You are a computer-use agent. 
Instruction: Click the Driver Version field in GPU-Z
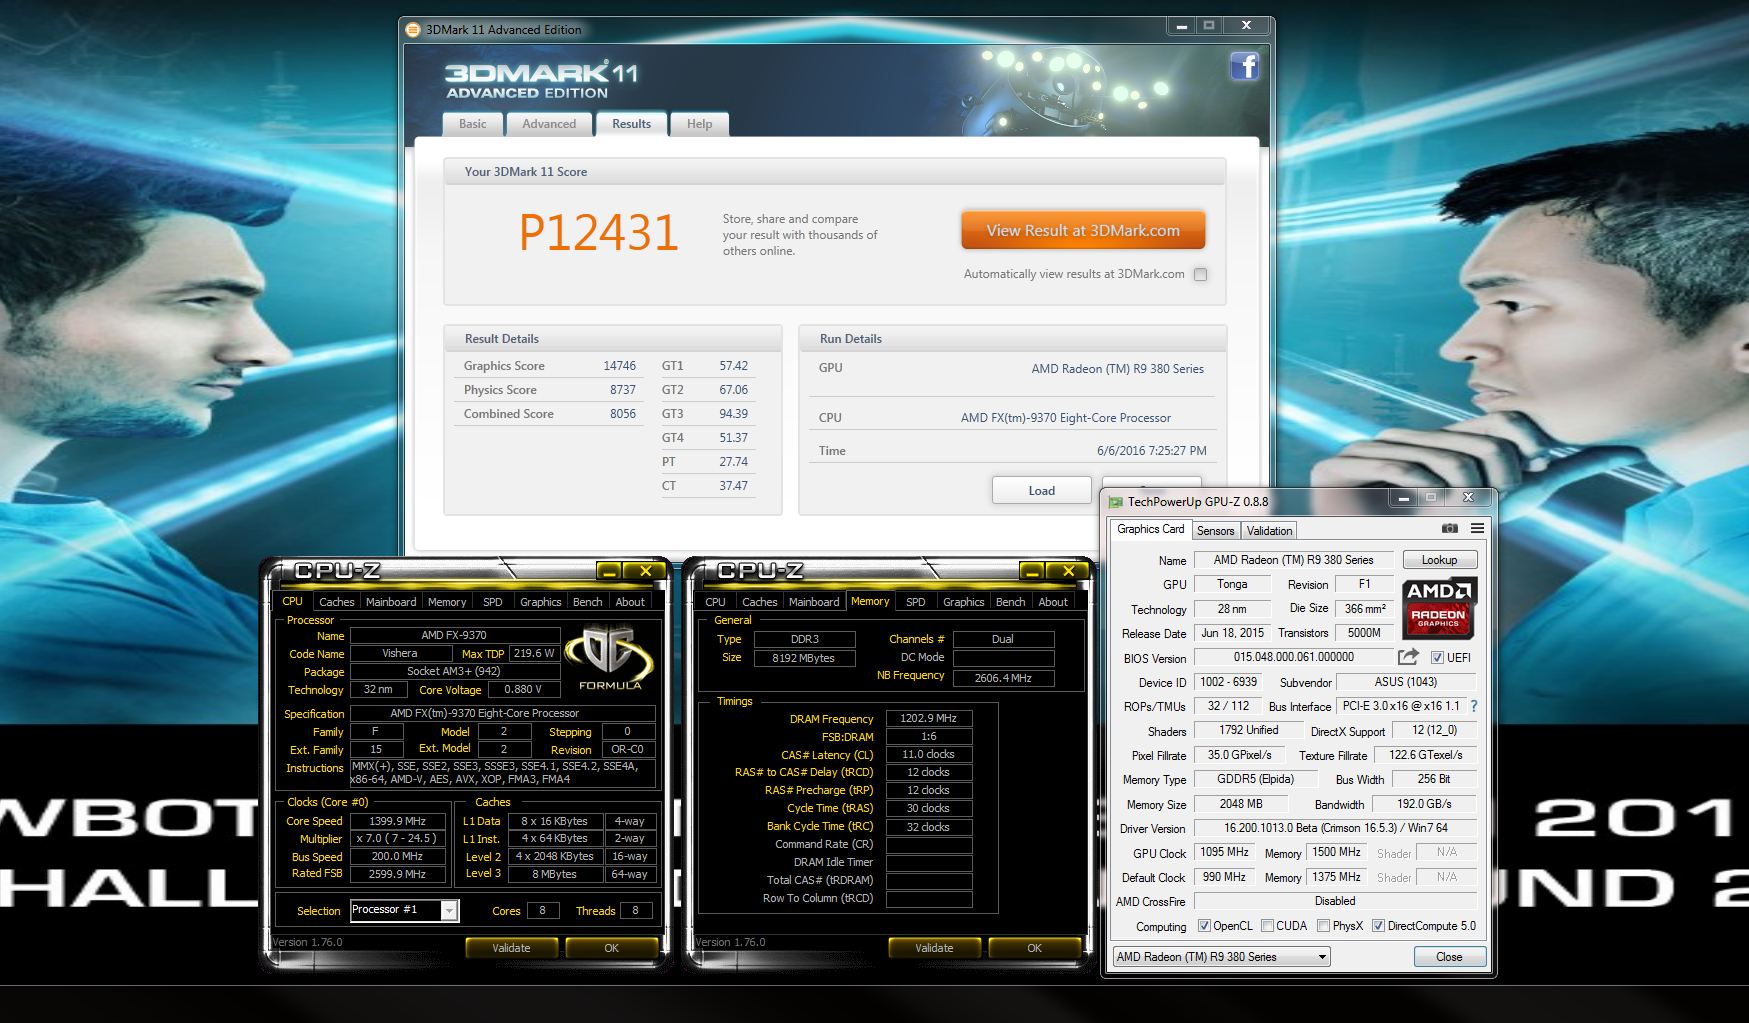[1335, 828]
